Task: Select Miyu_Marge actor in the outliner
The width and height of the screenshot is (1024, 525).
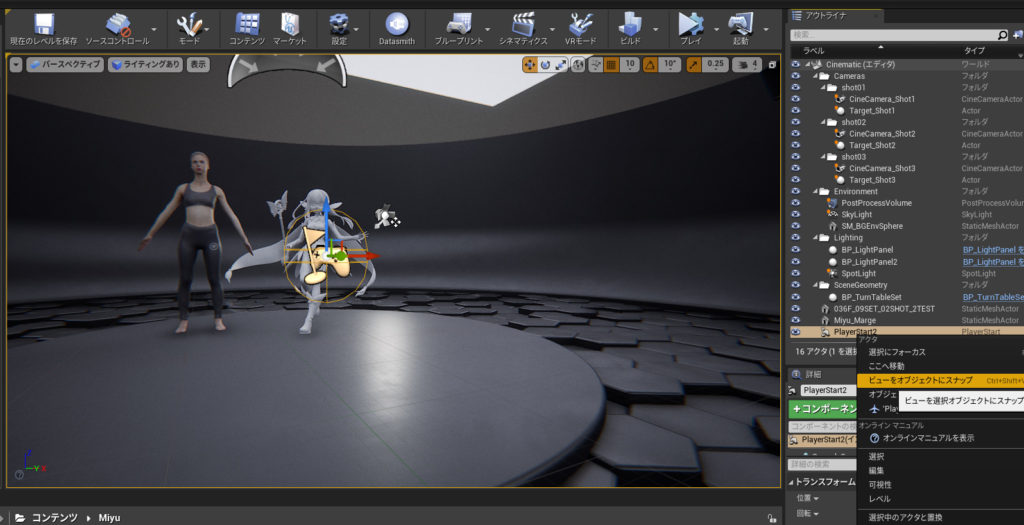Action: click(x=855, y=320)
